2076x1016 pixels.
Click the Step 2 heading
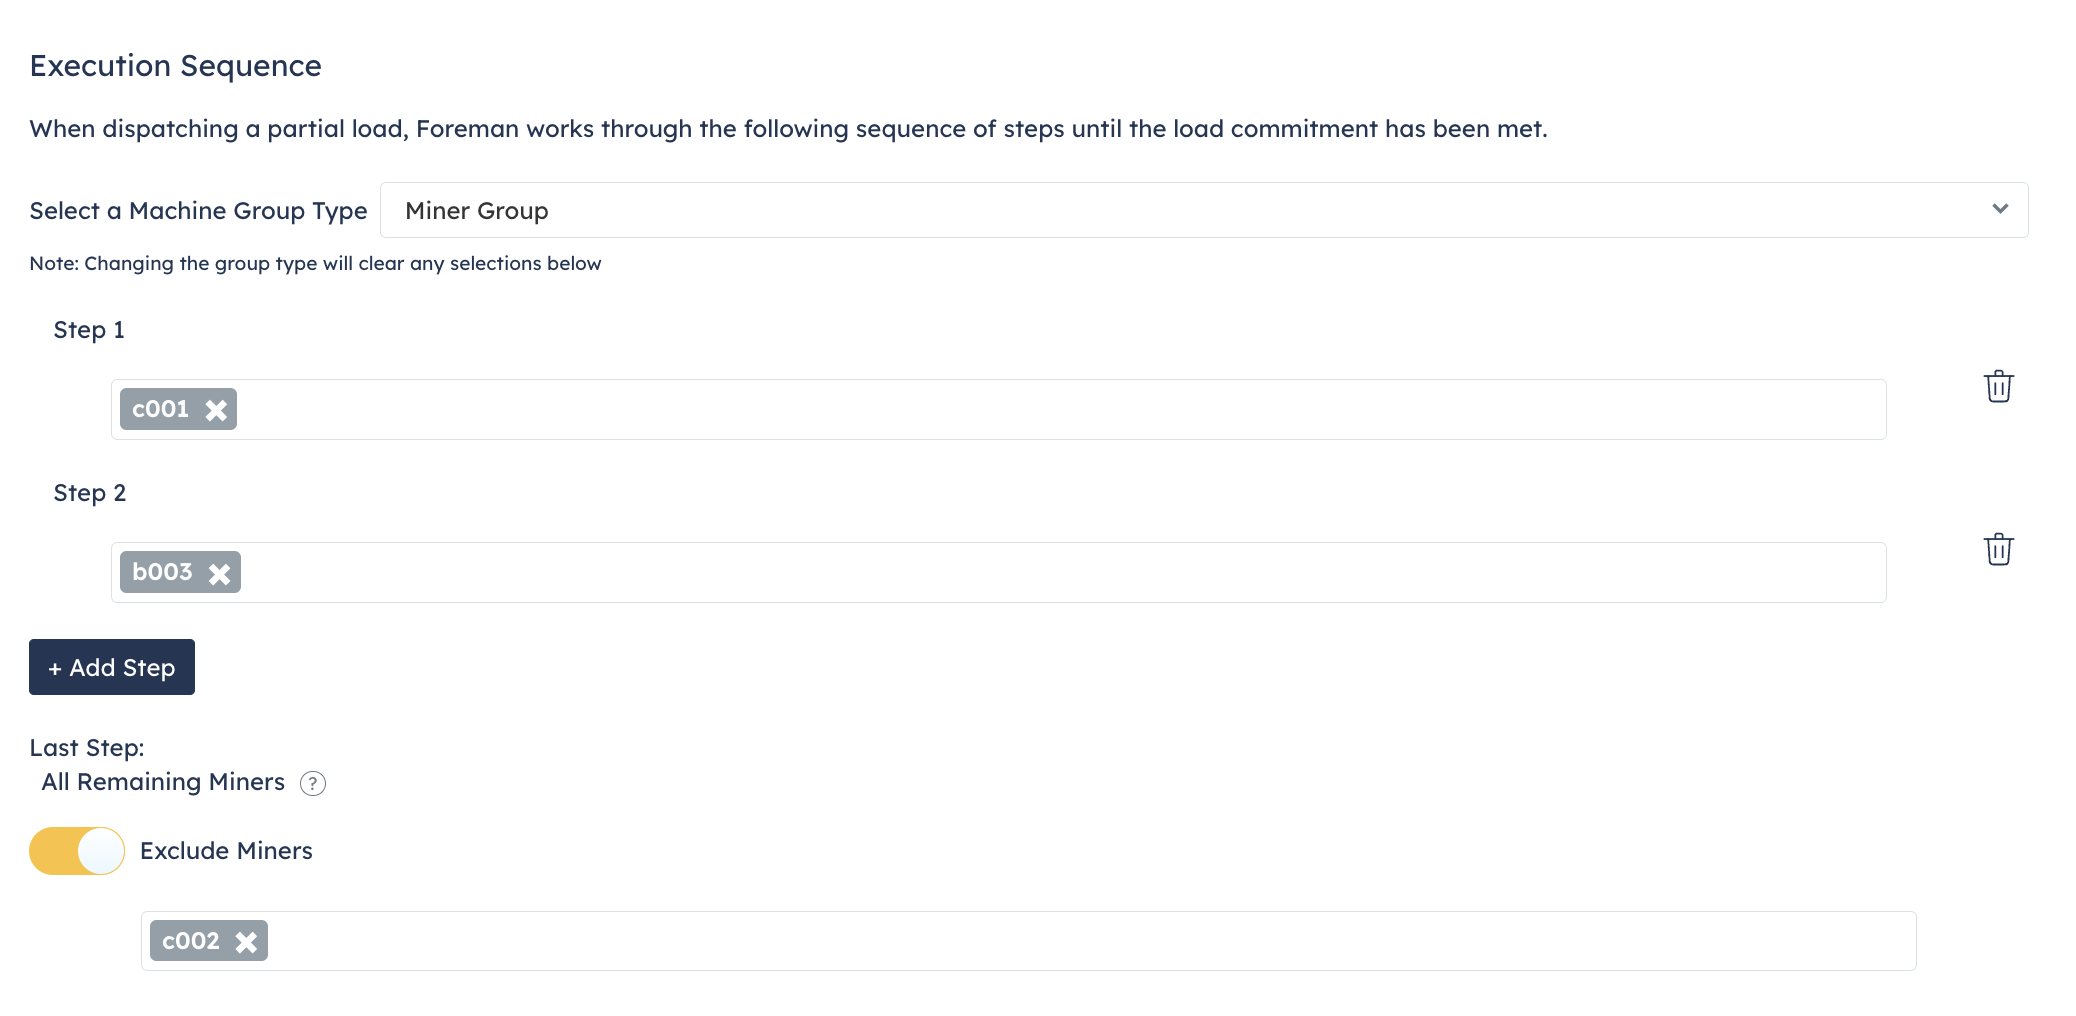(89, 493)
